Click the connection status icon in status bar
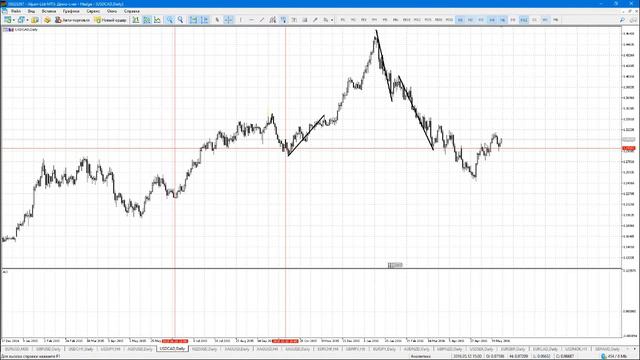Image resolution: width=640 pixels, height=360 pixels. [604, 356]
